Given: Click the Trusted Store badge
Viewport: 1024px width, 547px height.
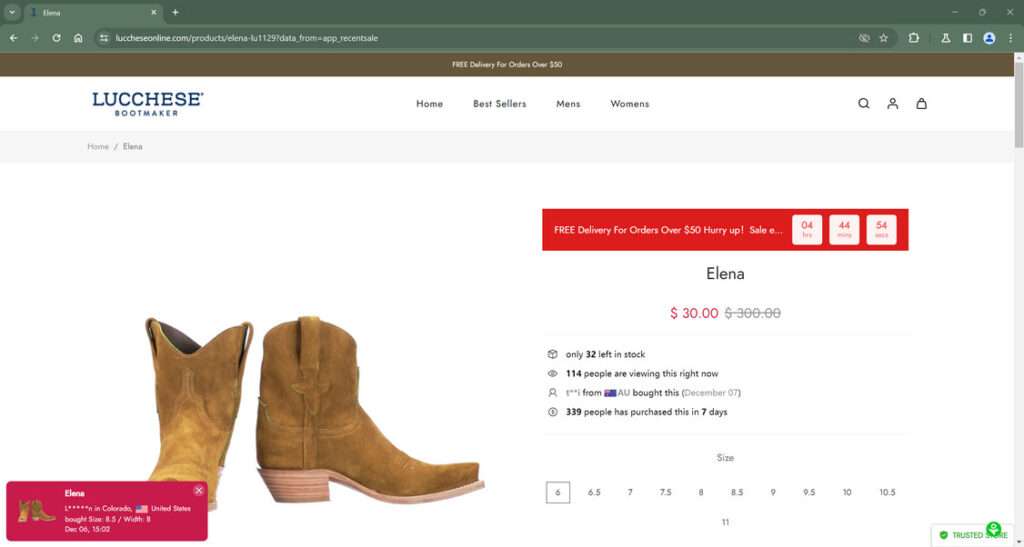Looking at the screenshot, I should click(973, 535).
